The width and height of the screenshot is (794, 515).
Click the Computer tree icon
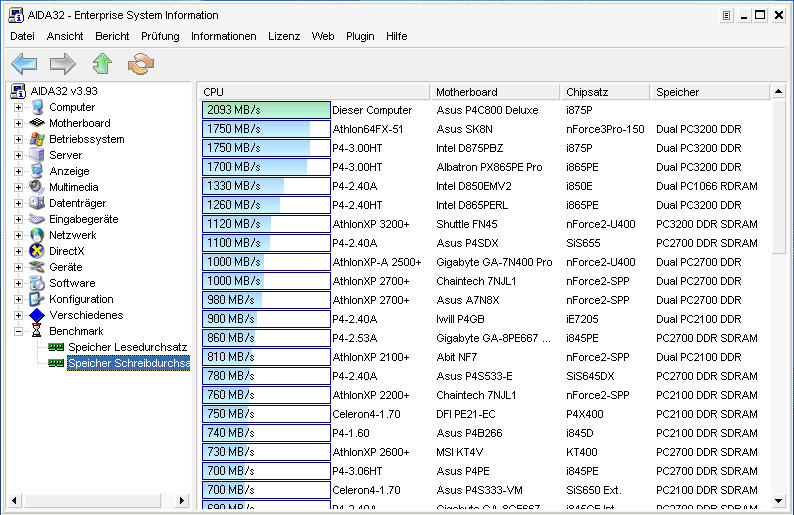(37, 107)
